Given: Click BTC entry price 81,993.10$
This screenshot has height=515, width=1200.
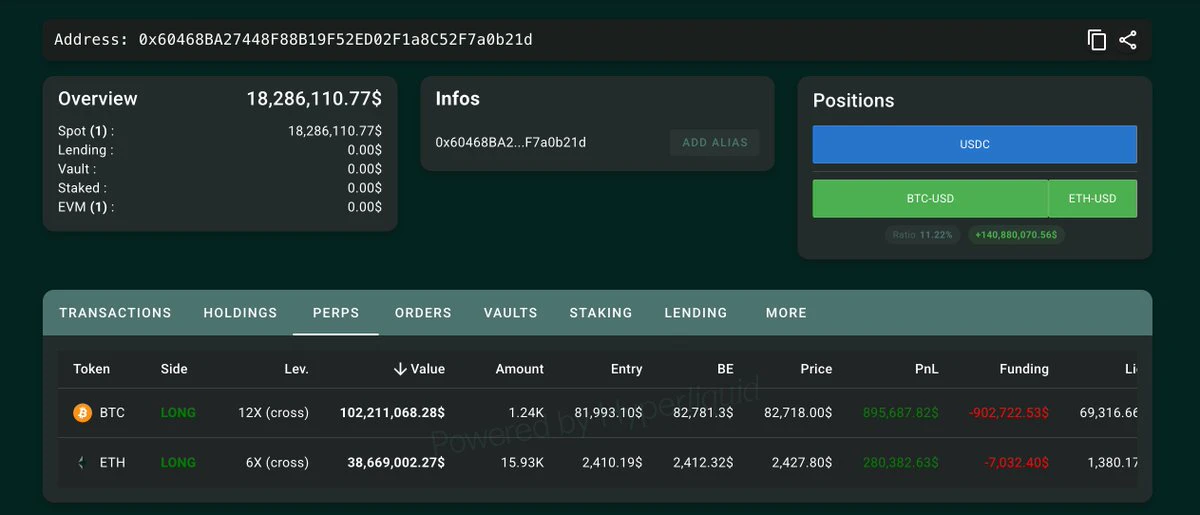Looking at the screenshot, I should (608, 412).
